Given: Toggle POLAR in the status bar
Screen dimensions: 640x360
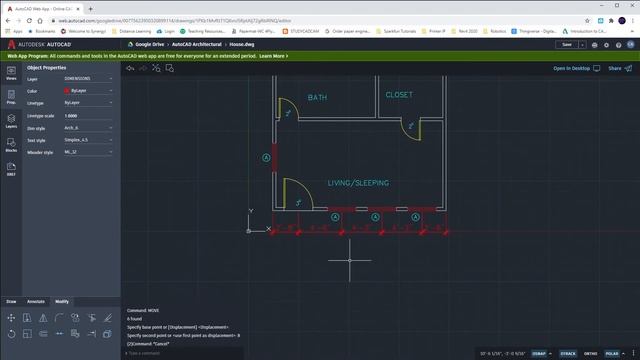Looking at the screenshot, I should pyautogui.click(x=612, y=353).
